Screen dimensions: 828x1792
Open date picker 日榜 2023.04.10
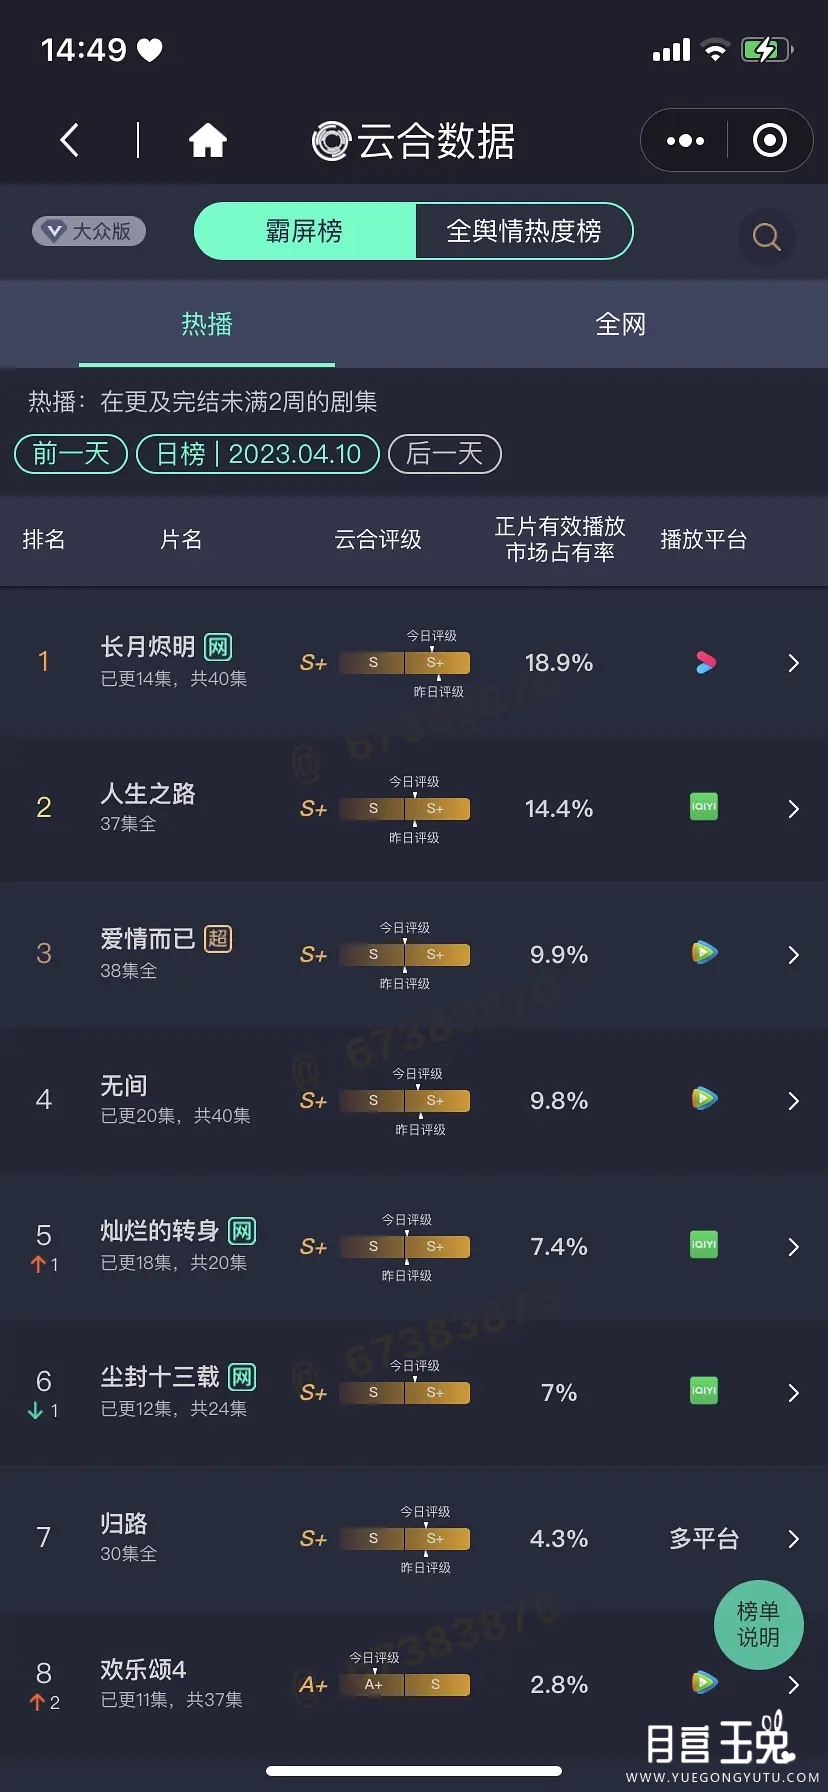[x=258, y=454]
